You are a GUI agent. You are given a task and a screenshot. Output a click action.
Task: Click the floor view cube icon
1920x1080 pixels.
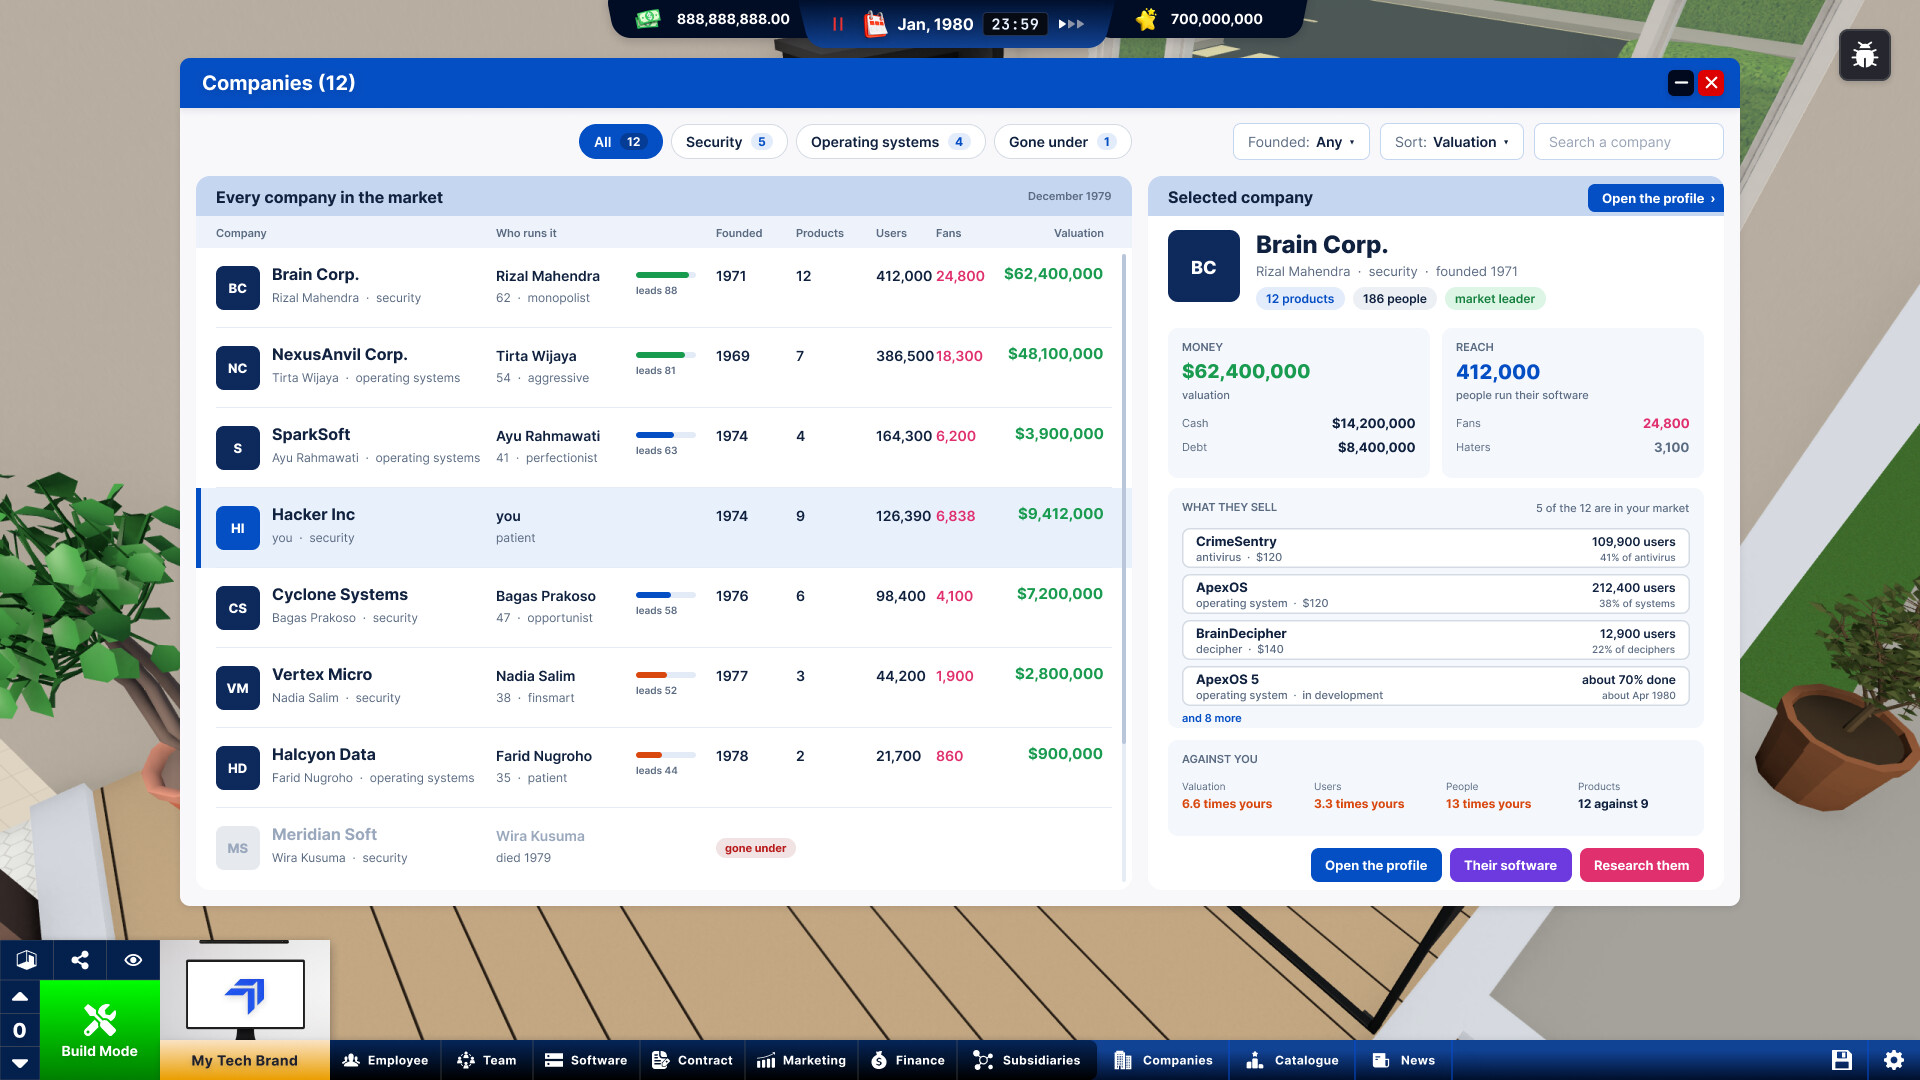[x=26, y=960]
